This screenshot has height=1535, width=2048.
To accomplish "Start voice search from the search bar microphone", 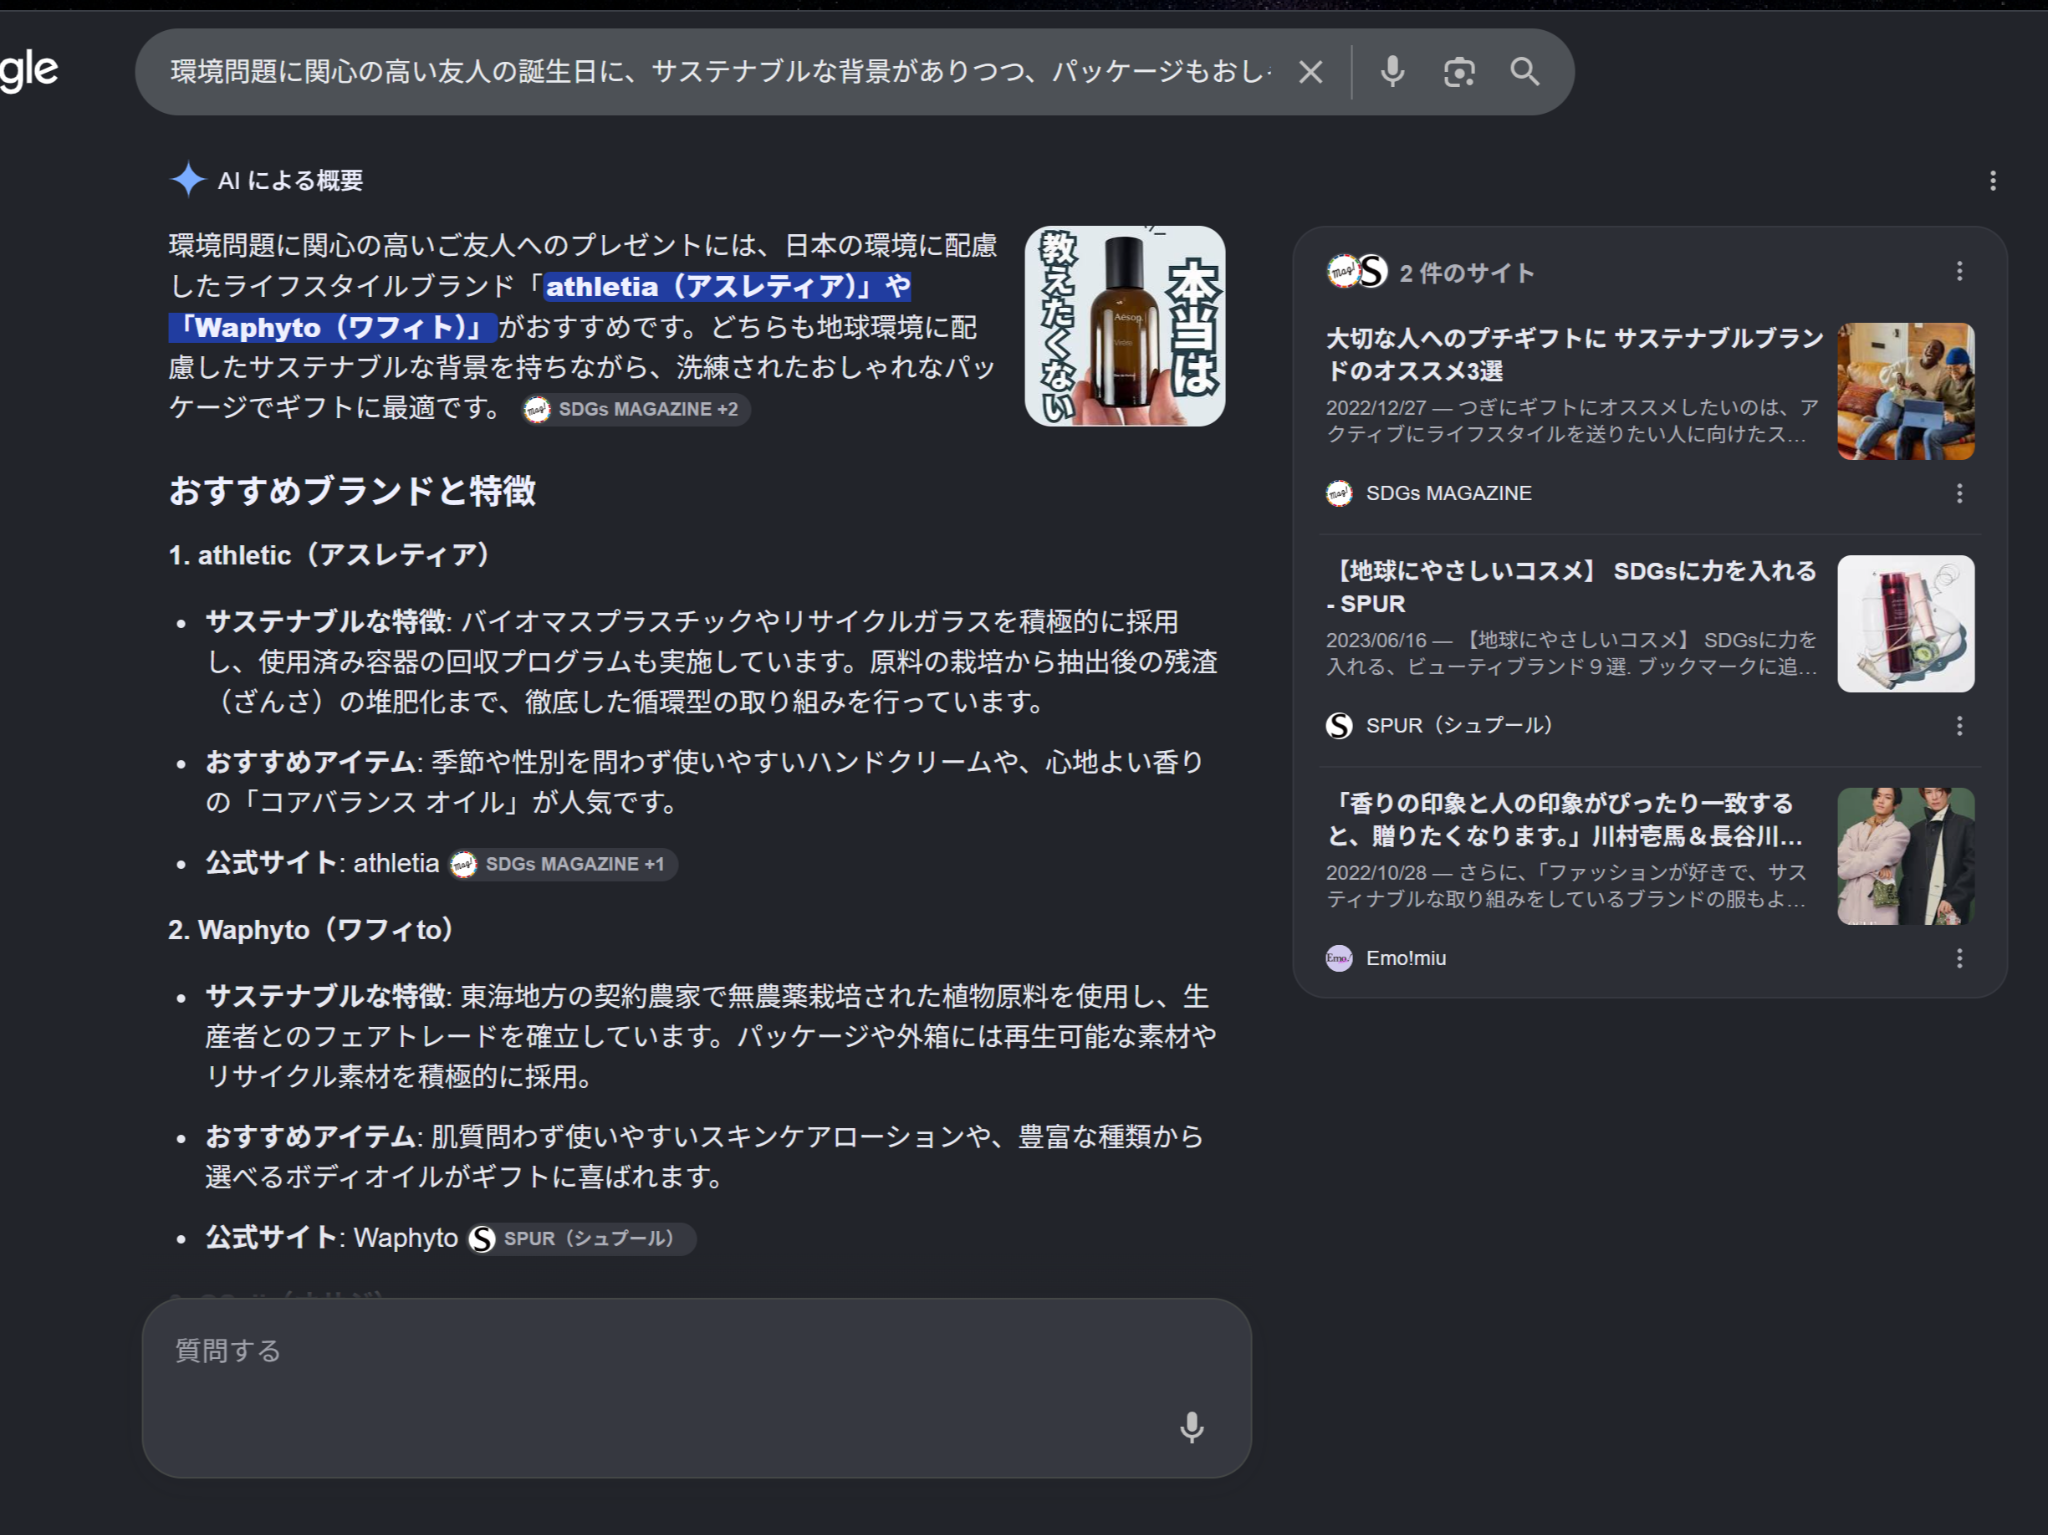I will [1392, 72].
